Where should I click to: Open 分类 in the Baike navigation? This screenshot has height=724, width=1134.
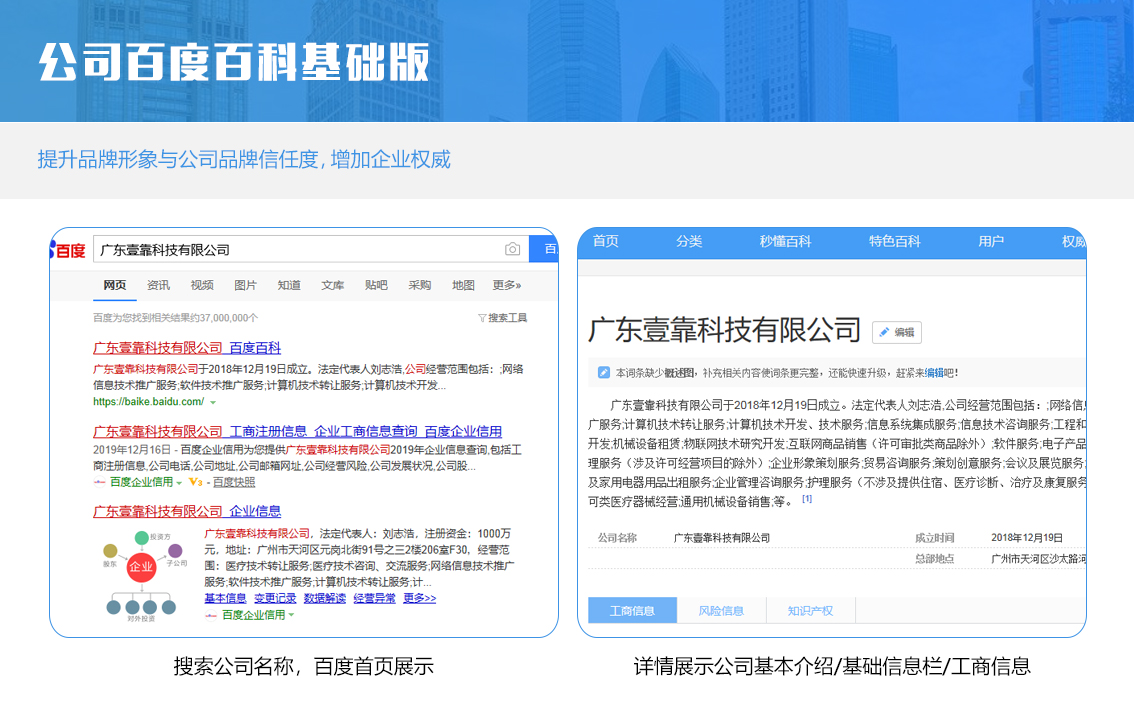tap(689, 241)
